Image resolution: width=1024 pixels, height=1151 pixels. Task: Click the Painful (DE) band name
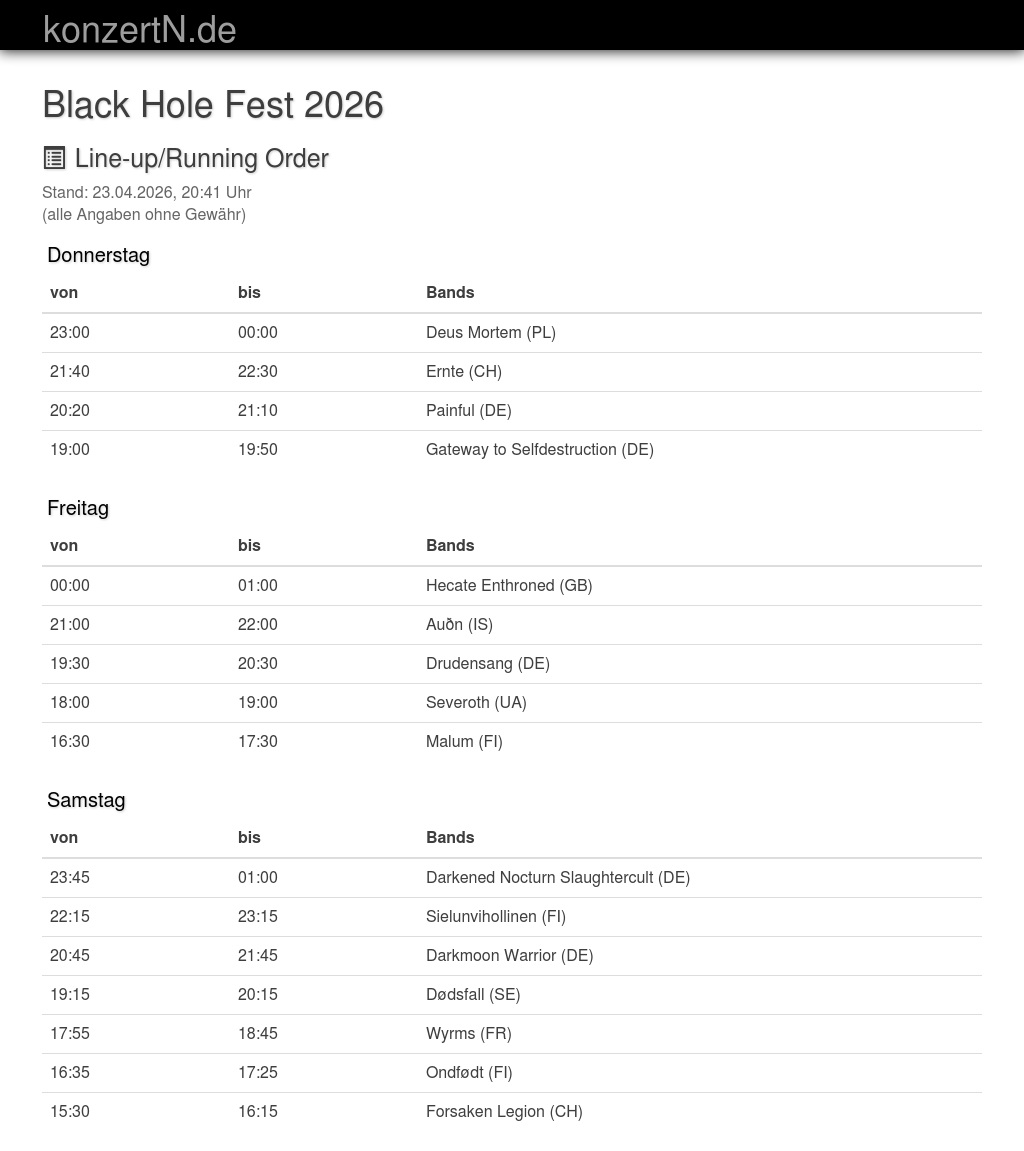(468, 410)
